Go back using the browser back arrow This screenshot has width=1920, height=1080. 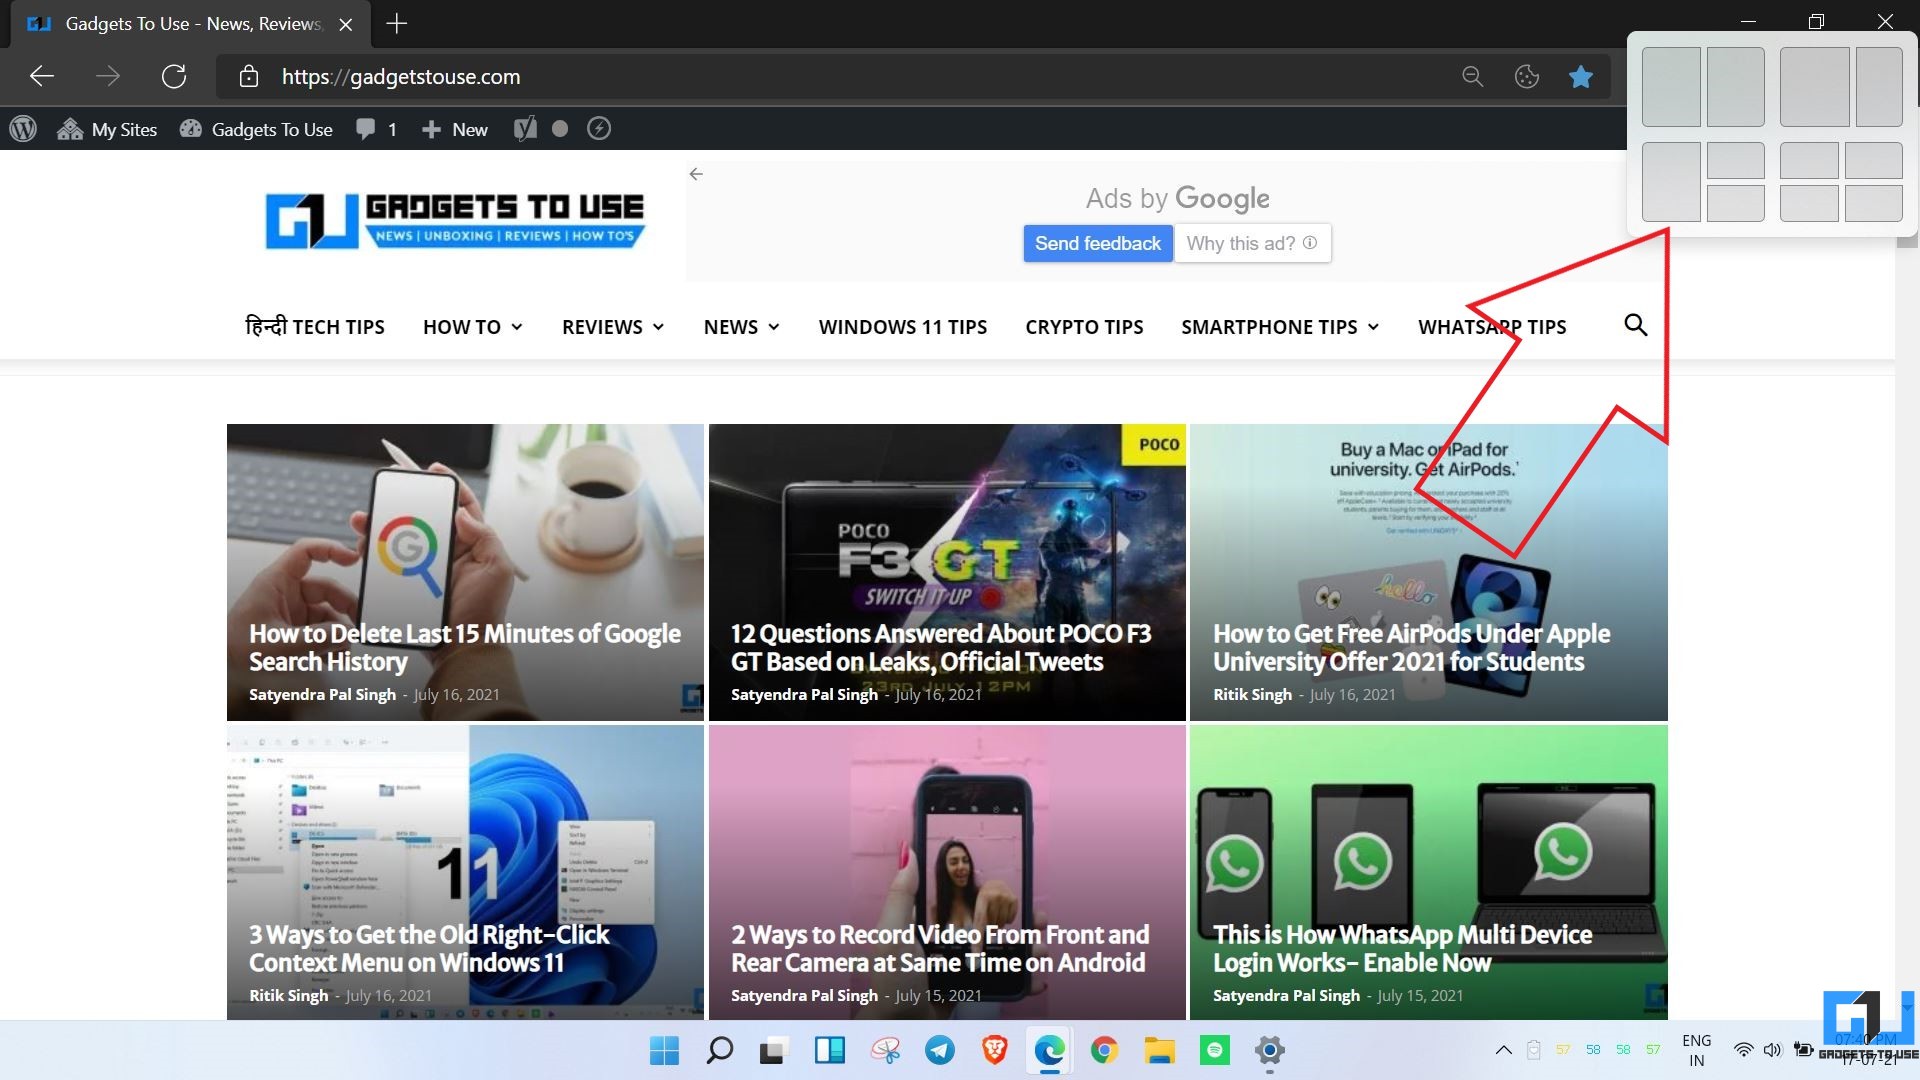point(42,77)
